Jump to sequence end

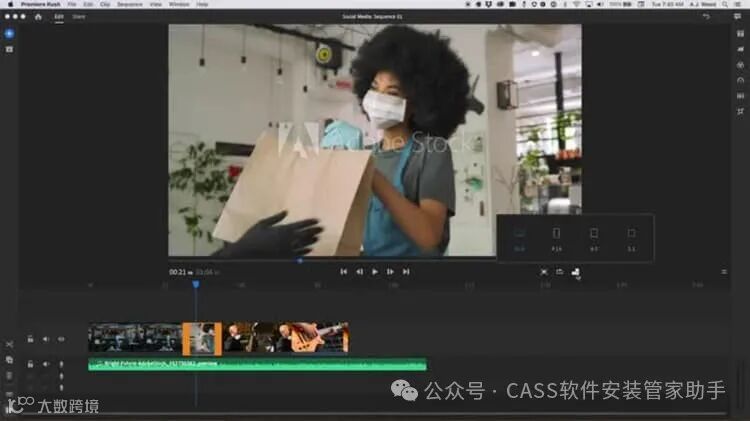406,272
